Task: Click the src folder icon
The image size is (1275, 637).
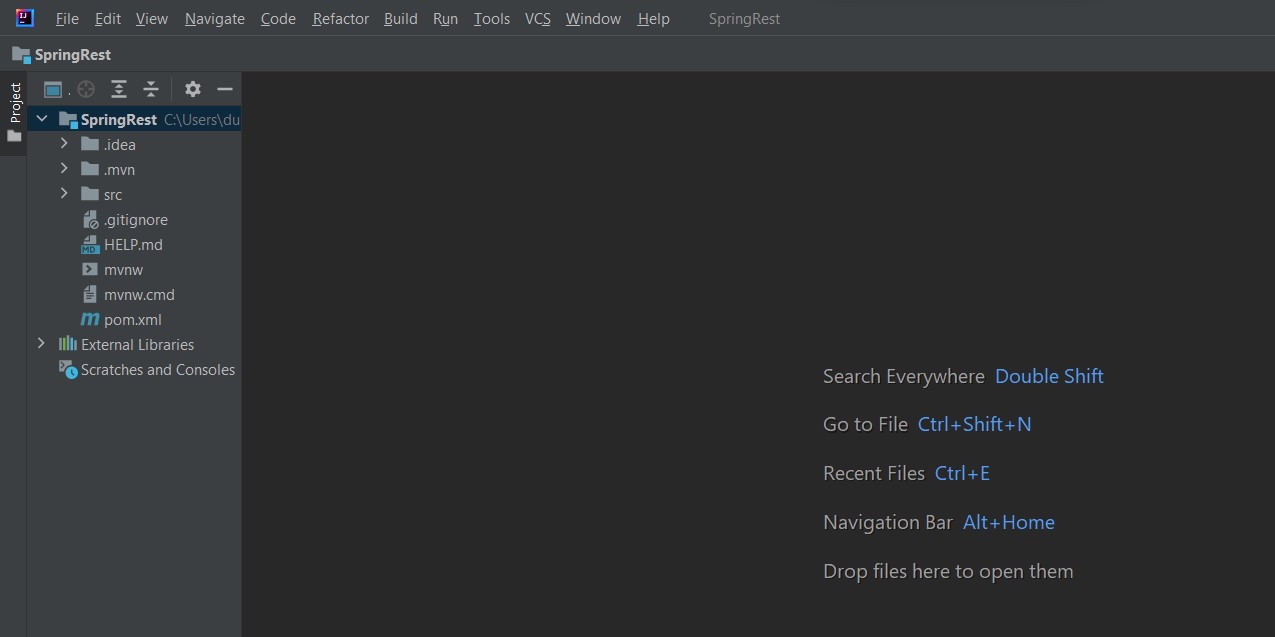Action: [x=90, y=194]
